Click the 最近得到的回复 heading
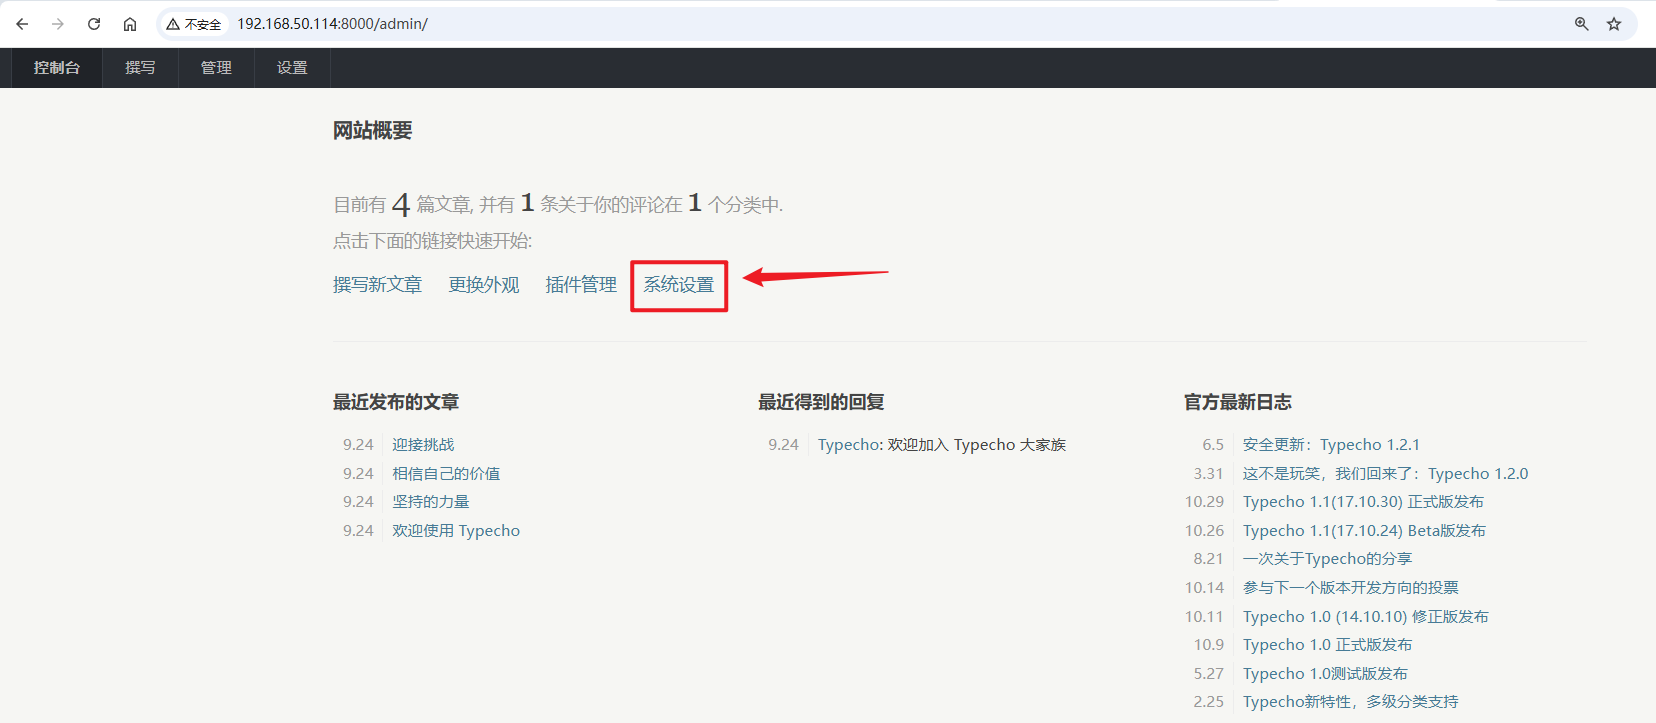1656x723 pixels. [x=821, y=402]
